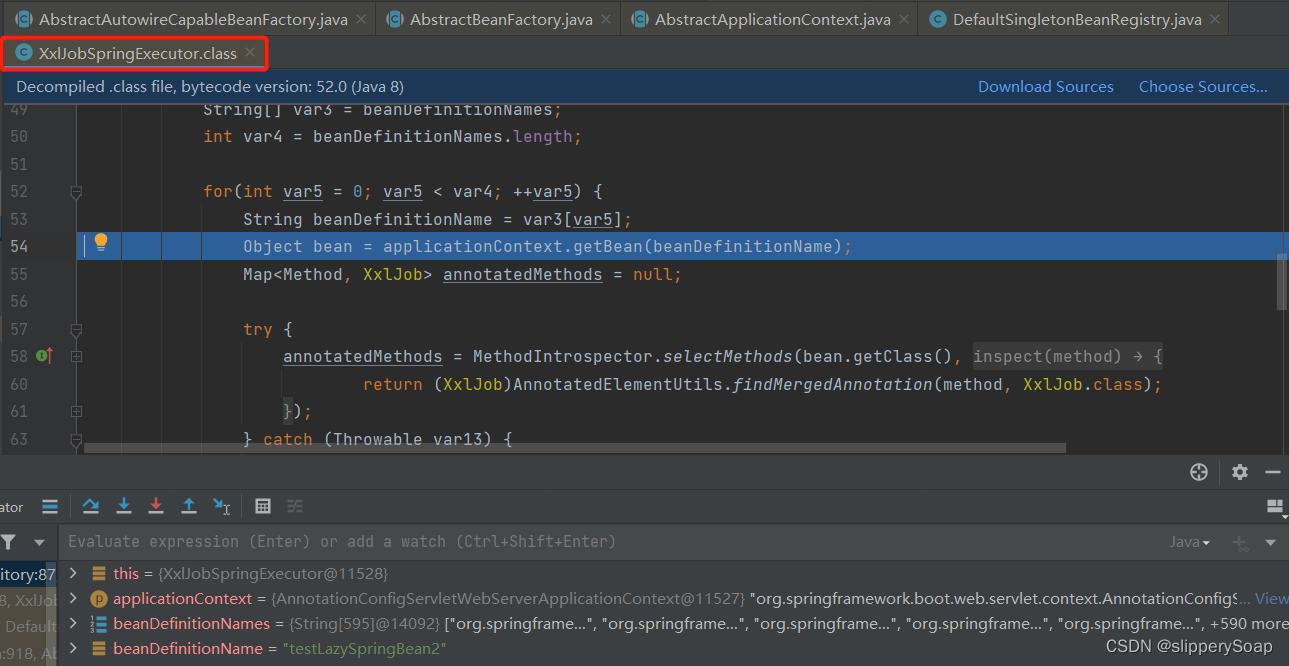Click 'selectMethods' on line 58
This screenshot has height=666, width=1289.
point(728,356)
